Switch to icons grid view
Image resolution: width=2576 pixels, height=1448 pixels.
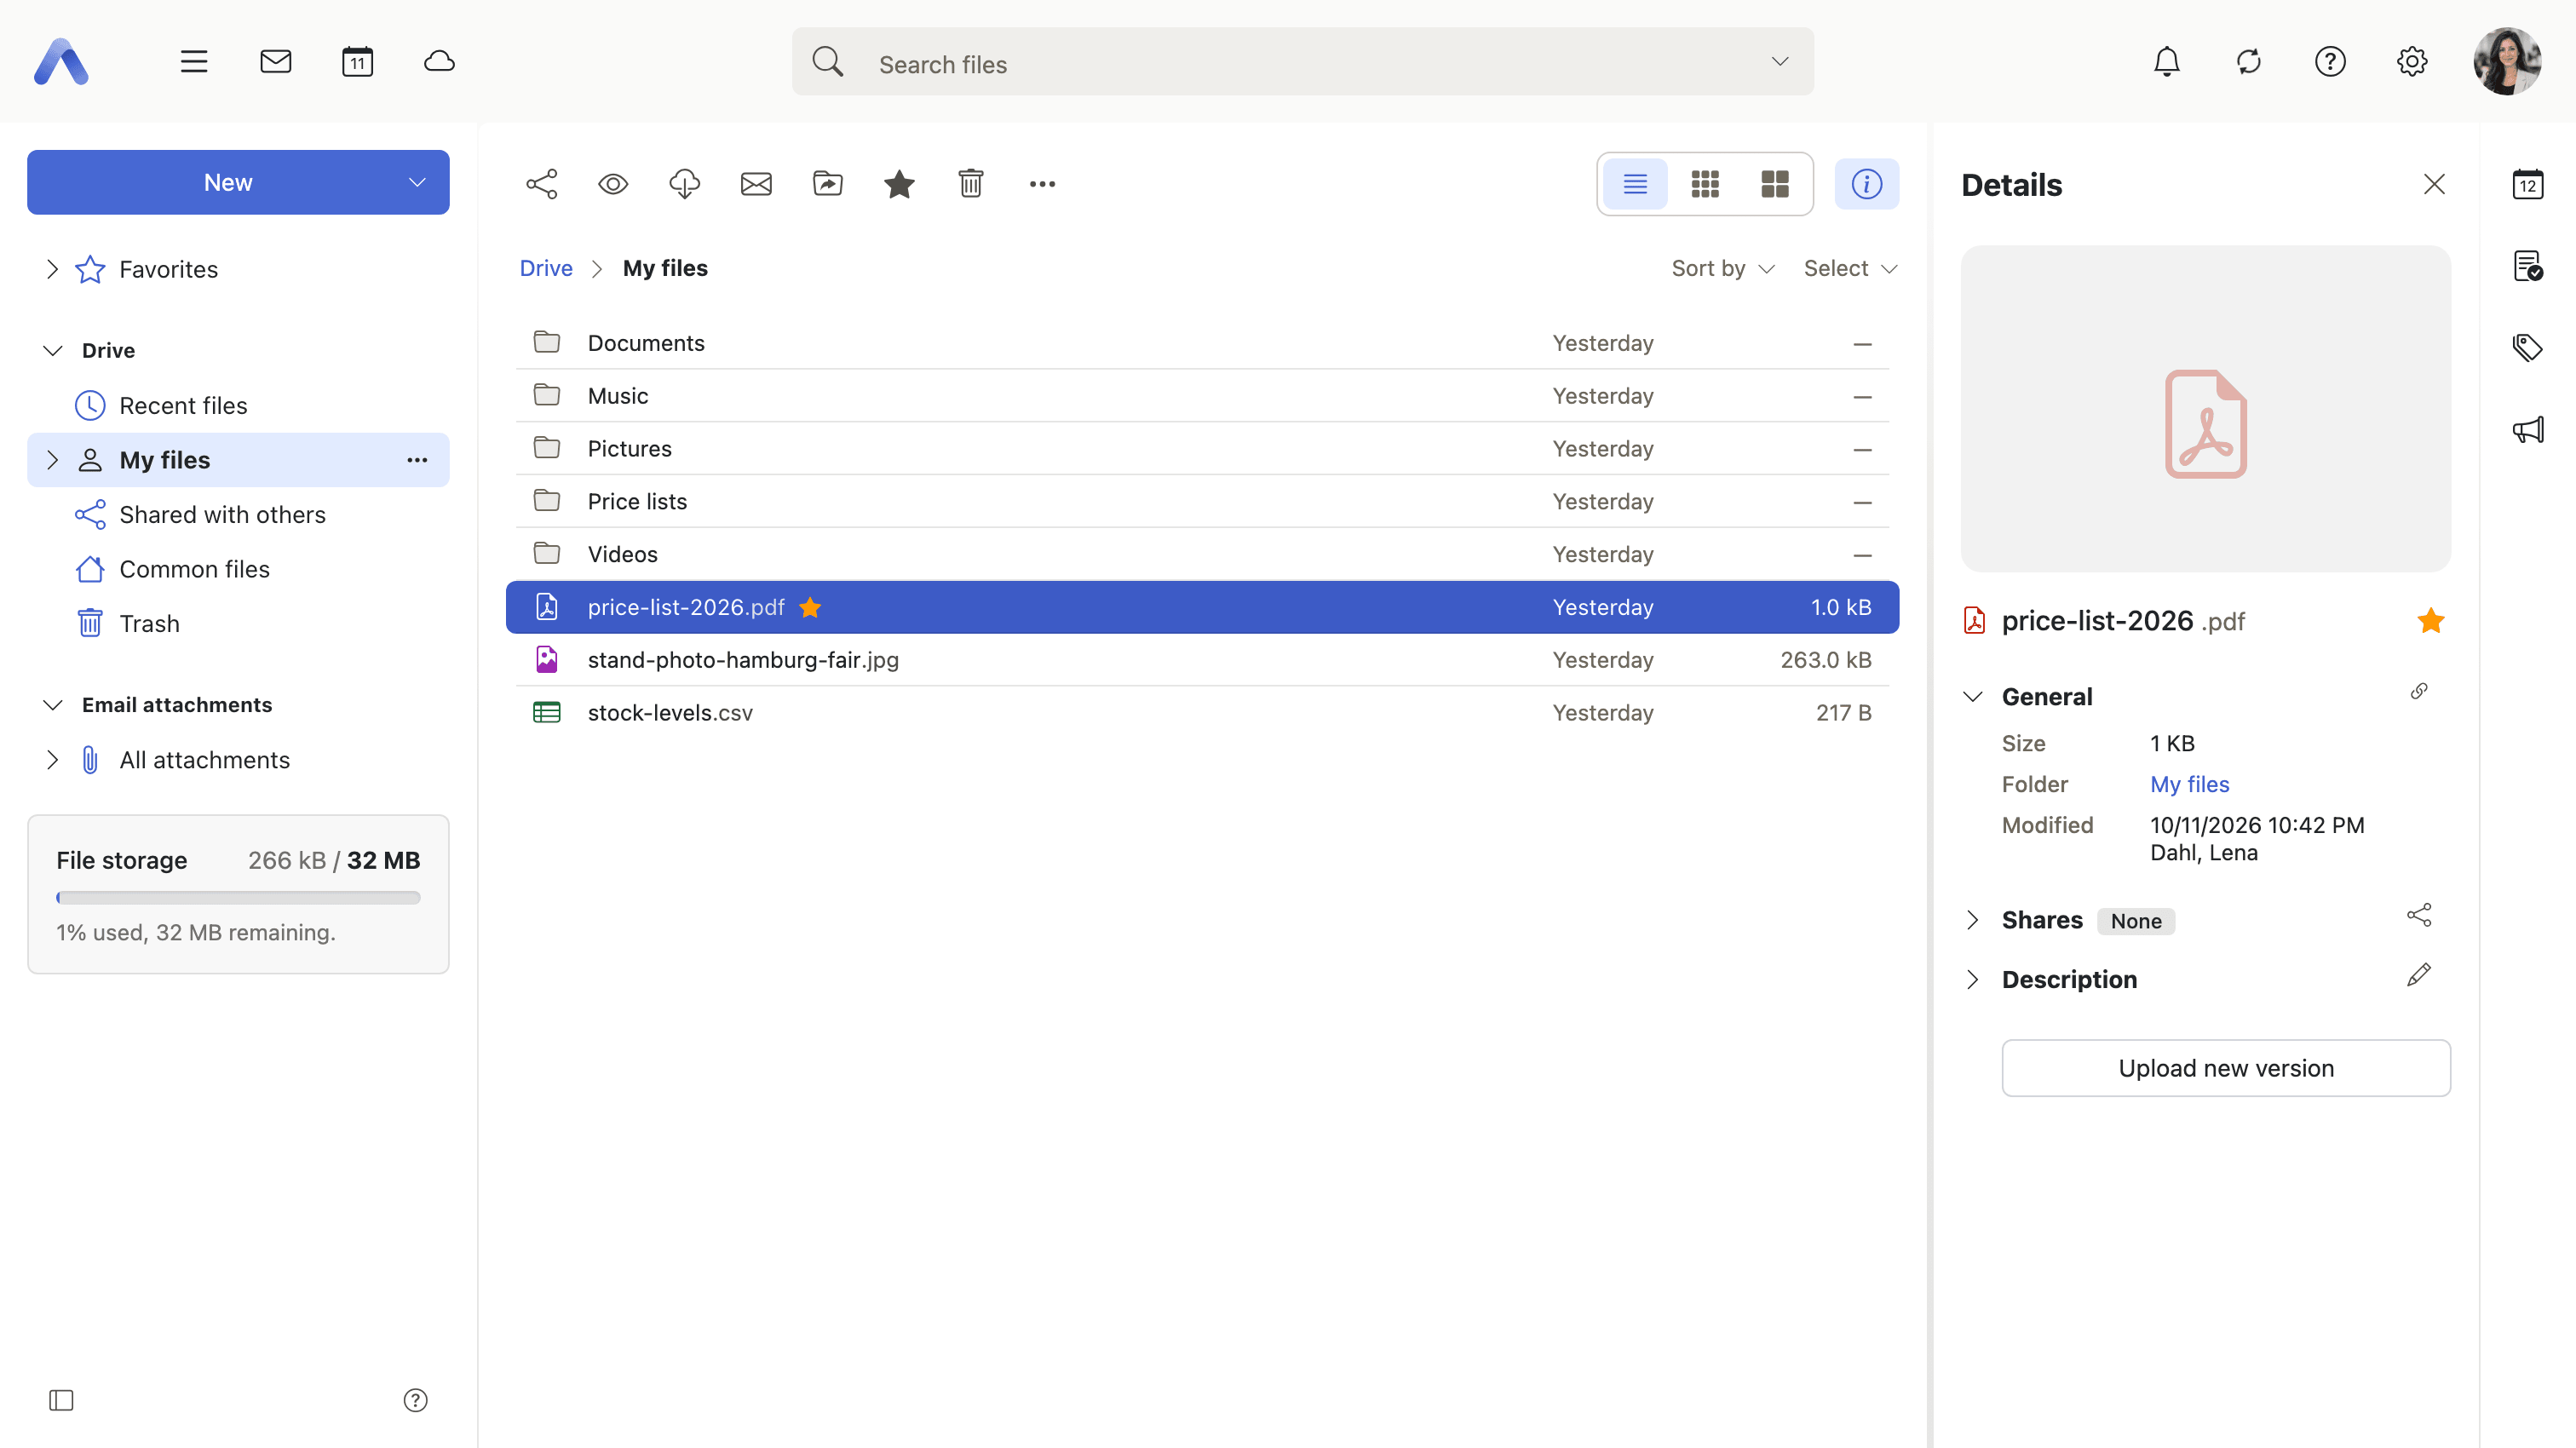1705,184
